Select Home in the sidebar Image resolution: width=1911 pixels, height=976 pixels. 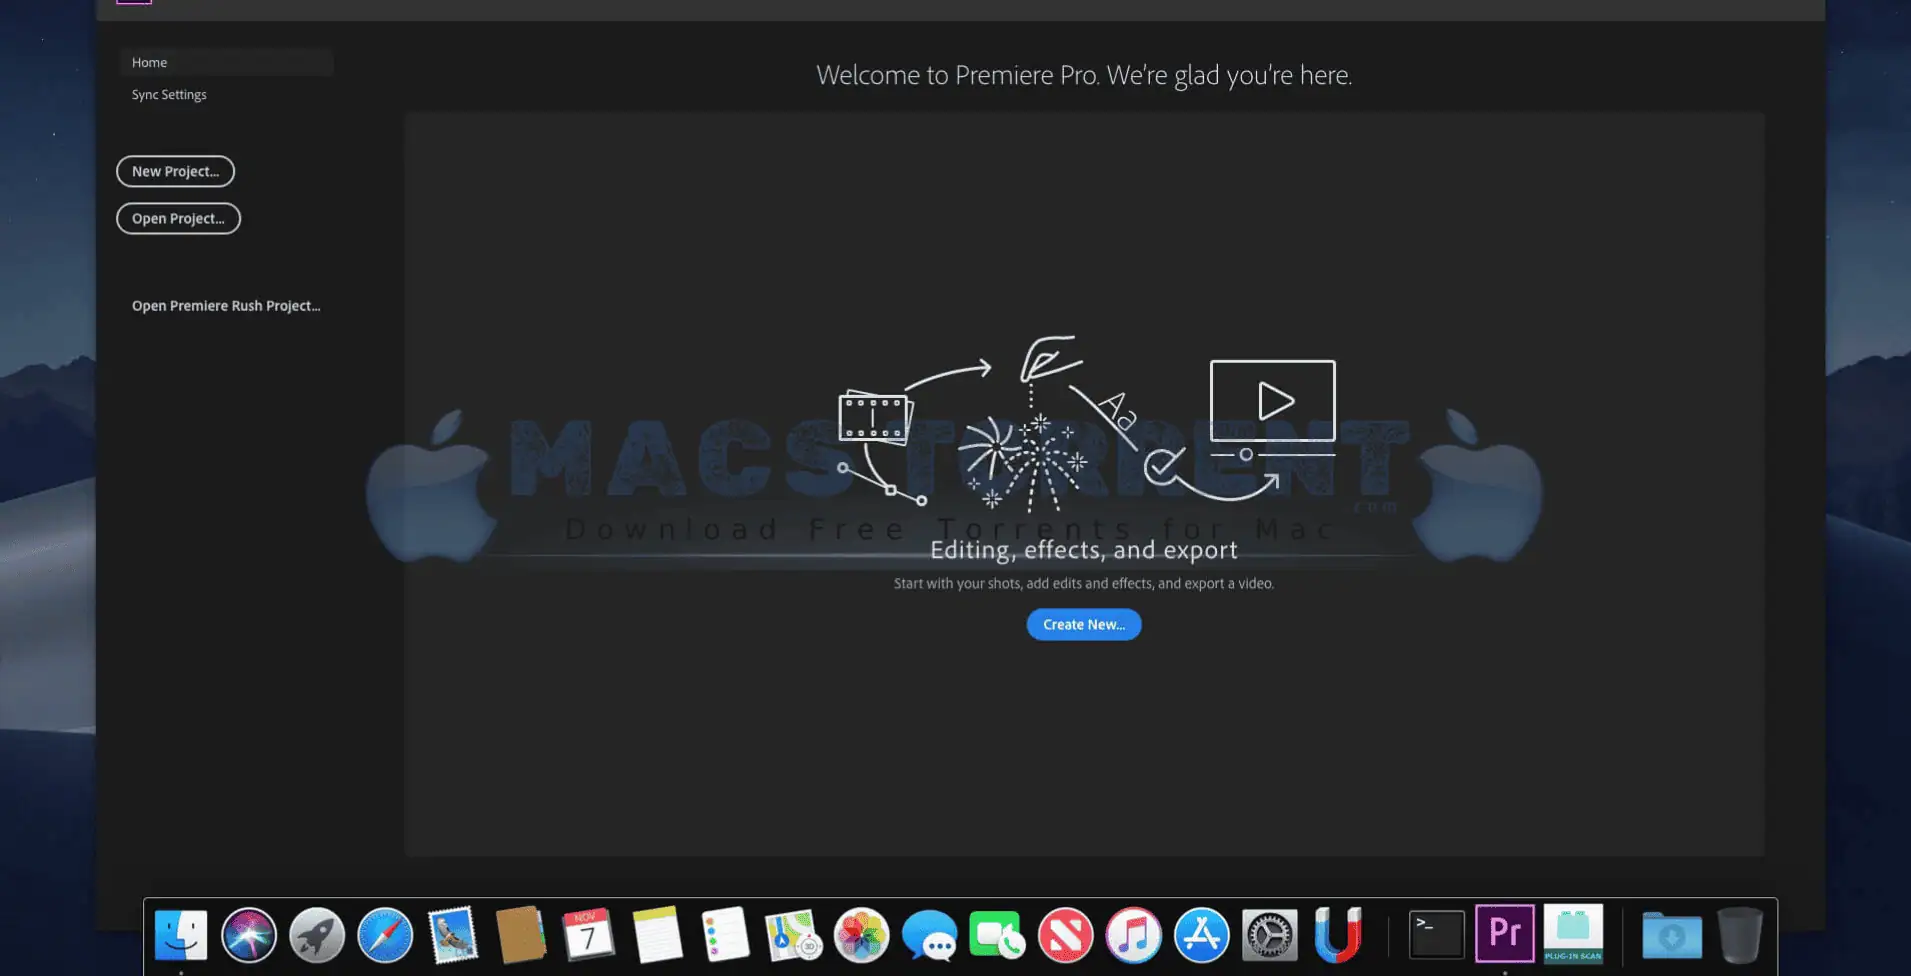[226, 62]
